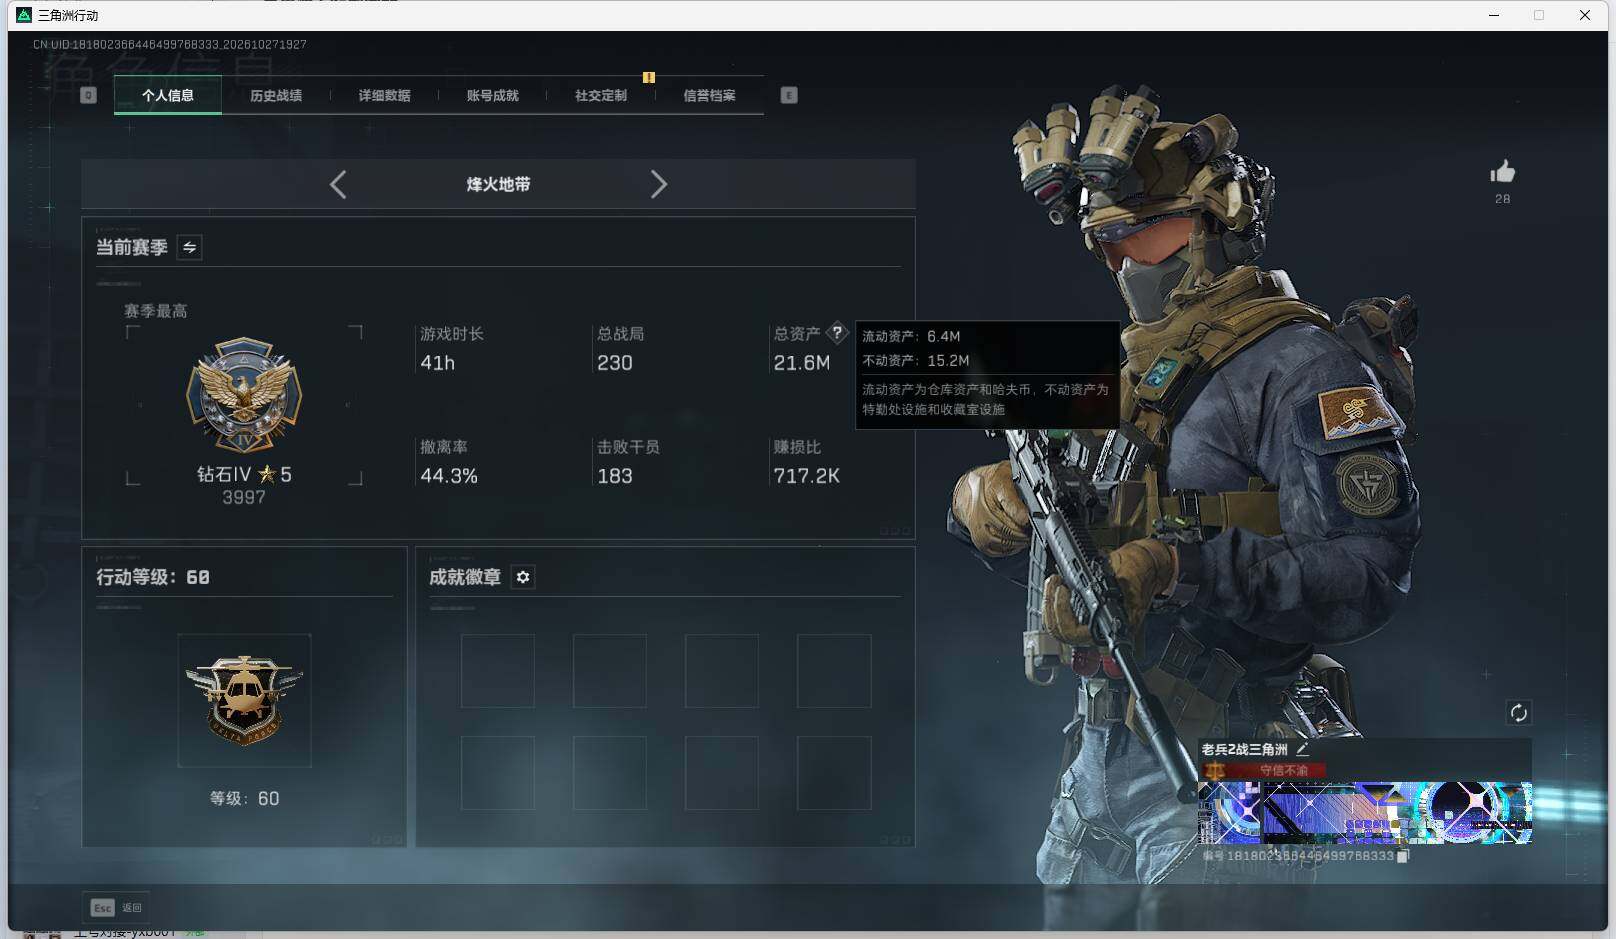The width and height of the screenshot is (1616, 939).
Task: Open the 社交定制 tab
Action: (x=600, y=95)
